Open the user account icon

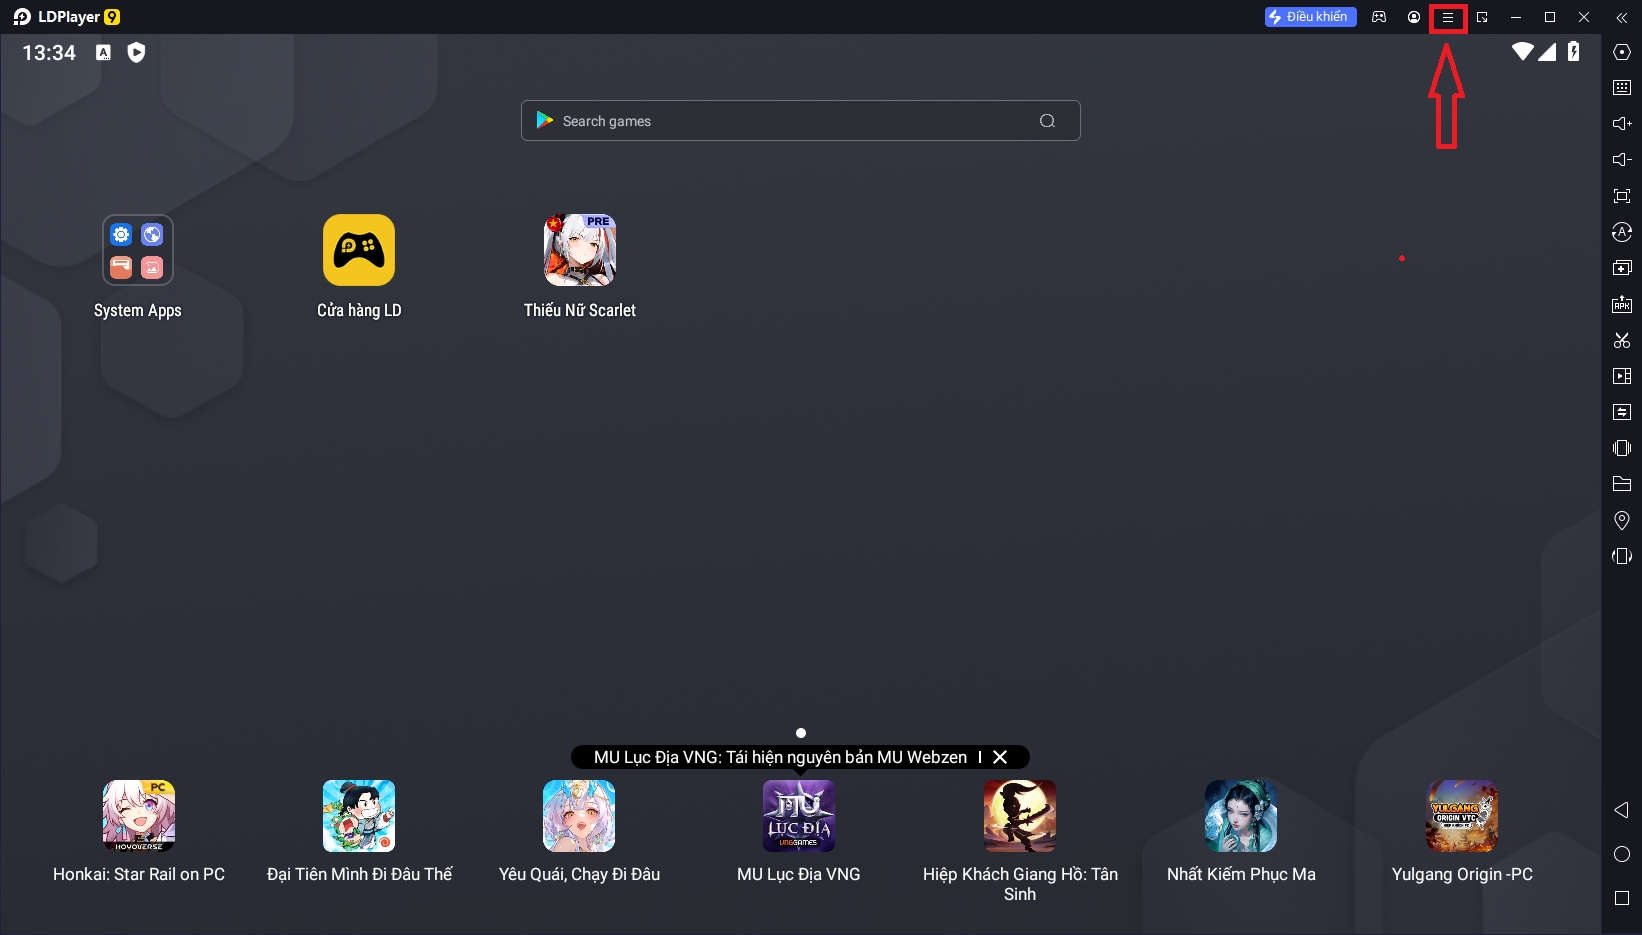point(1413,17)
